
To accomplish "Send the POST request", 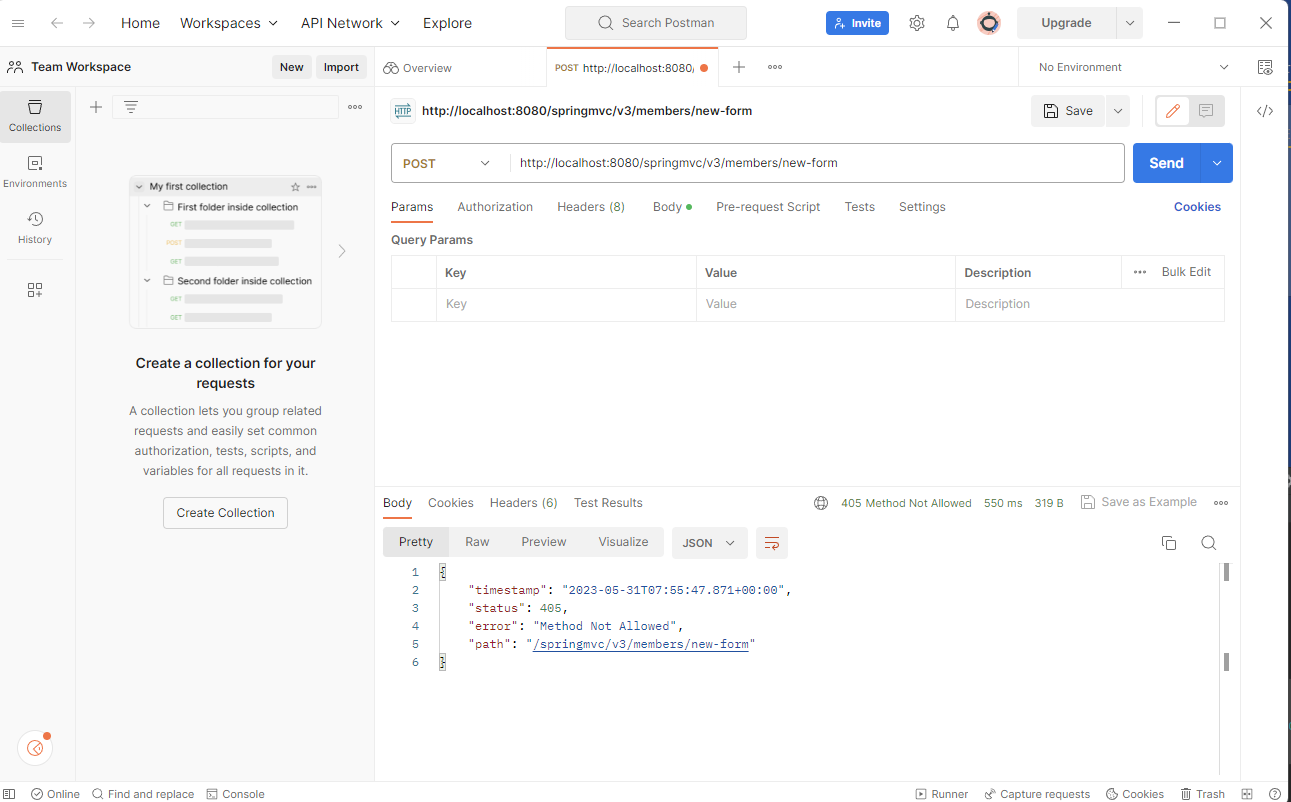I will click(1166, 163).
